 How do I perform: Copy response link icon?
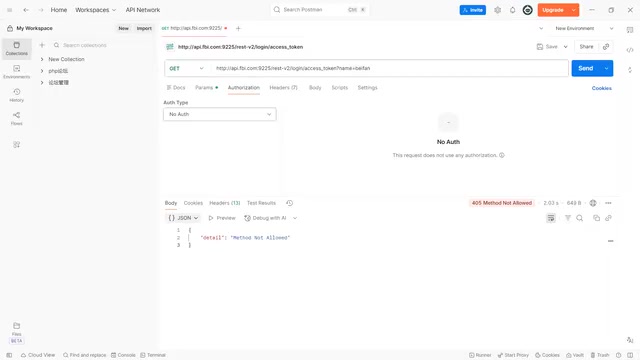click(608, 218)
